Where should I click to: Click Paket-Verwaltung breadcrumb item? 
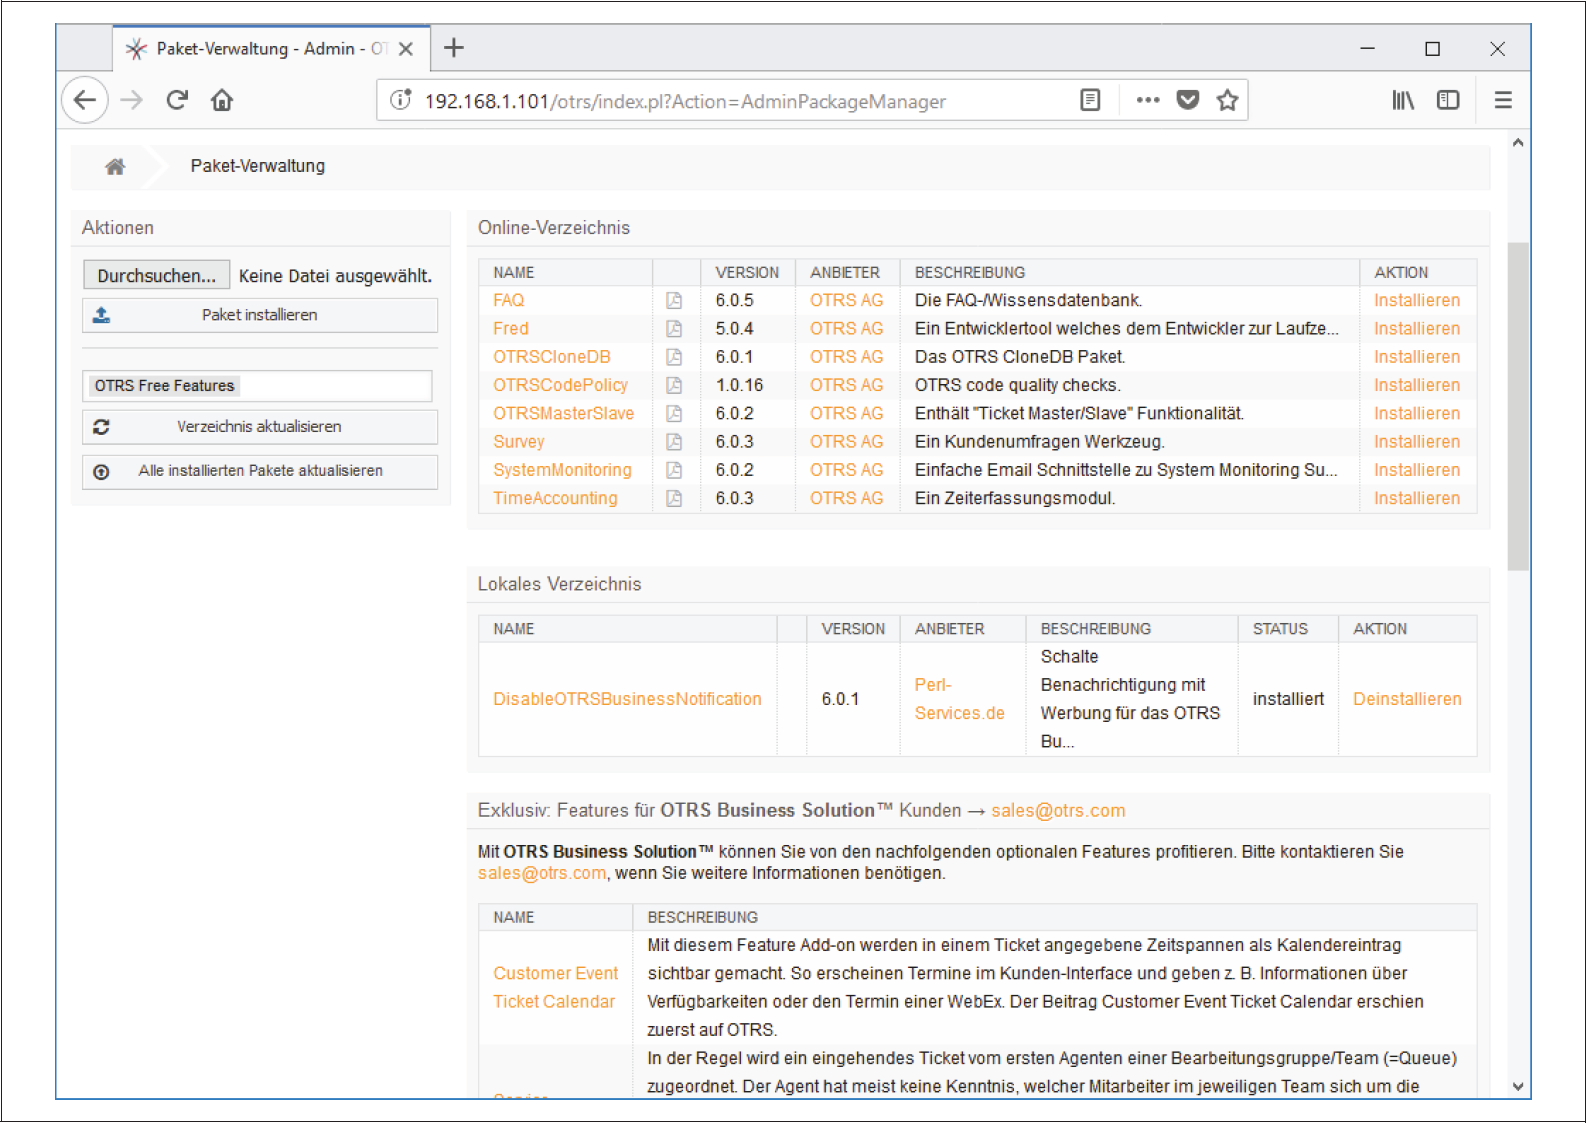pos(258,166)
